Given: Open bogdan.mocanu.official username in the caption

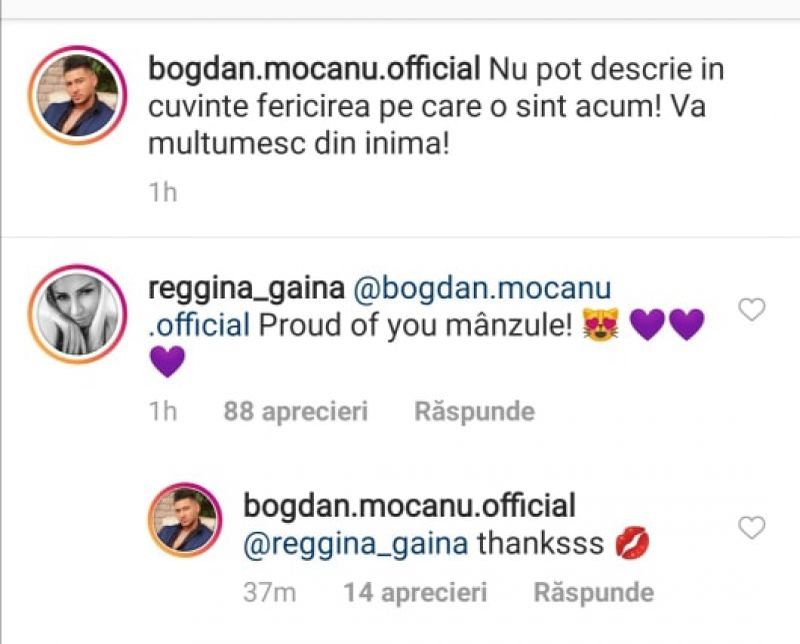Looking at the screenshot, I should click(x=312, y=71).
